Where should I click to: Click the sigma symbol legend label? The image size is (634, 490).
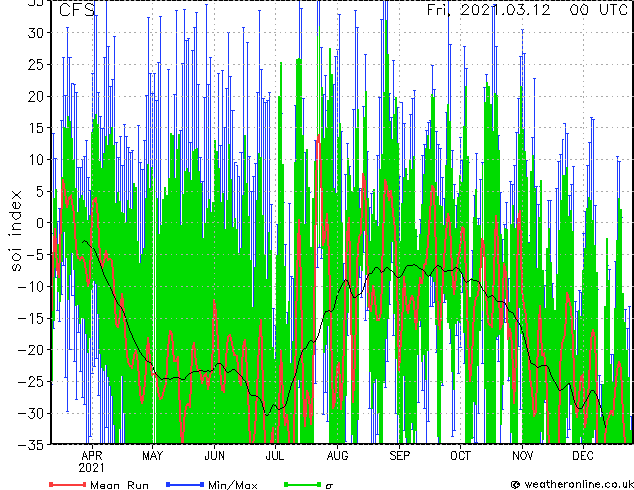[329, 486]
